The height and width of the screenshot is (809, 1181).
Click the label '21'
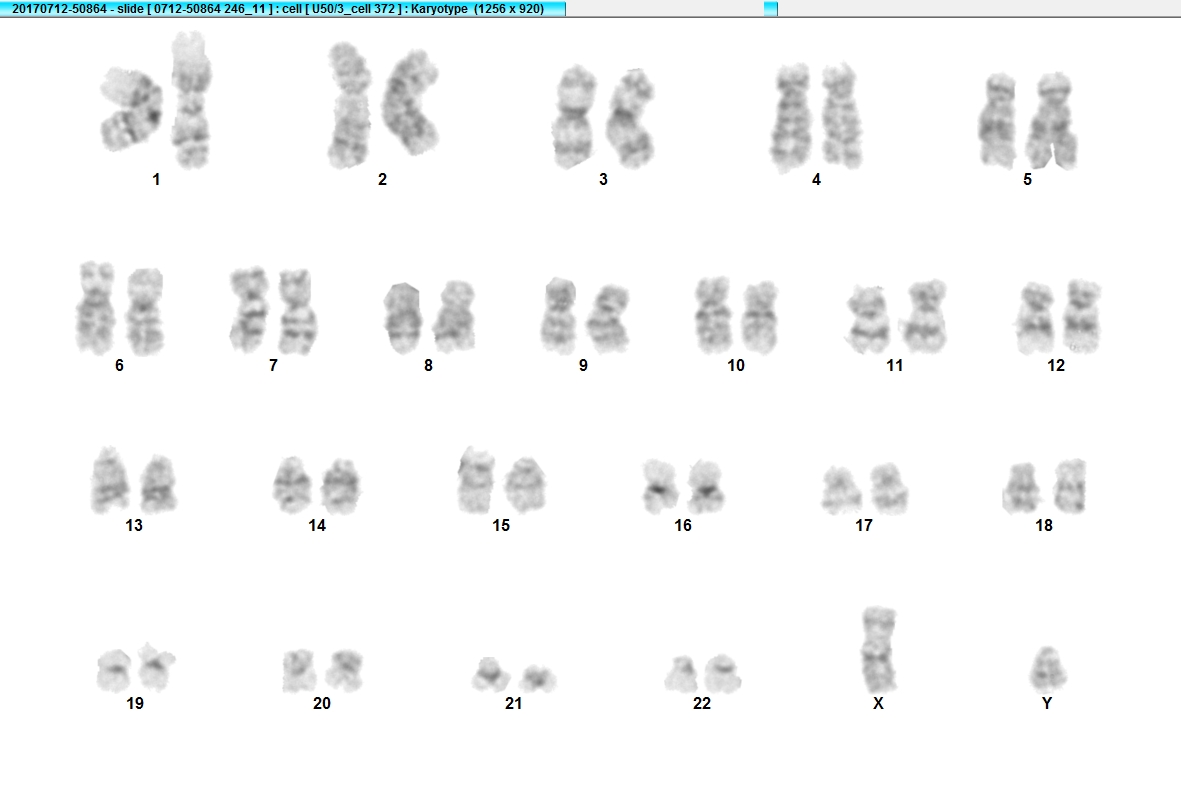click(x=513, y=703)
